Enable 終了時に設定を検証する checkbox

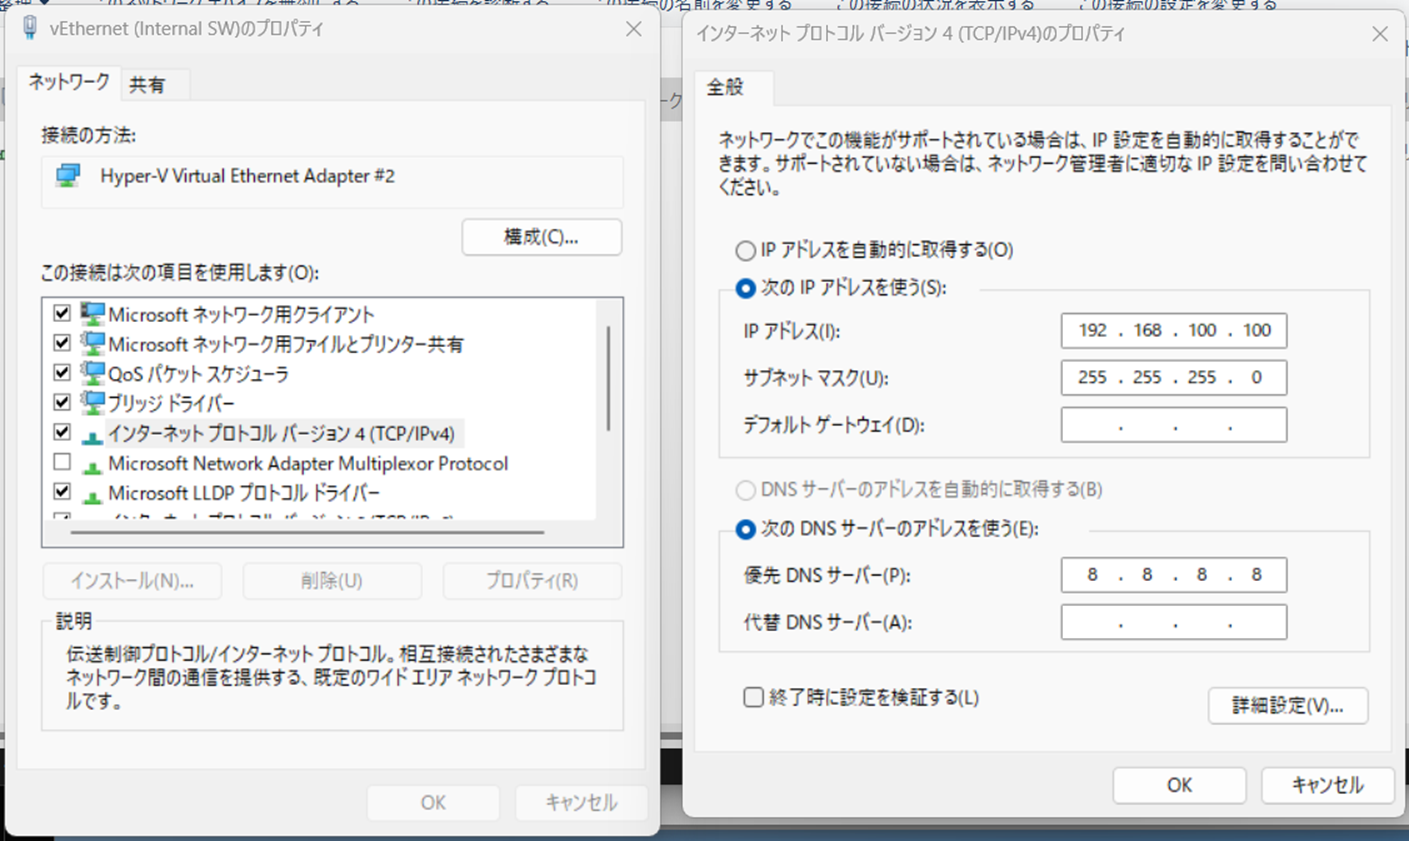point(754,697)
